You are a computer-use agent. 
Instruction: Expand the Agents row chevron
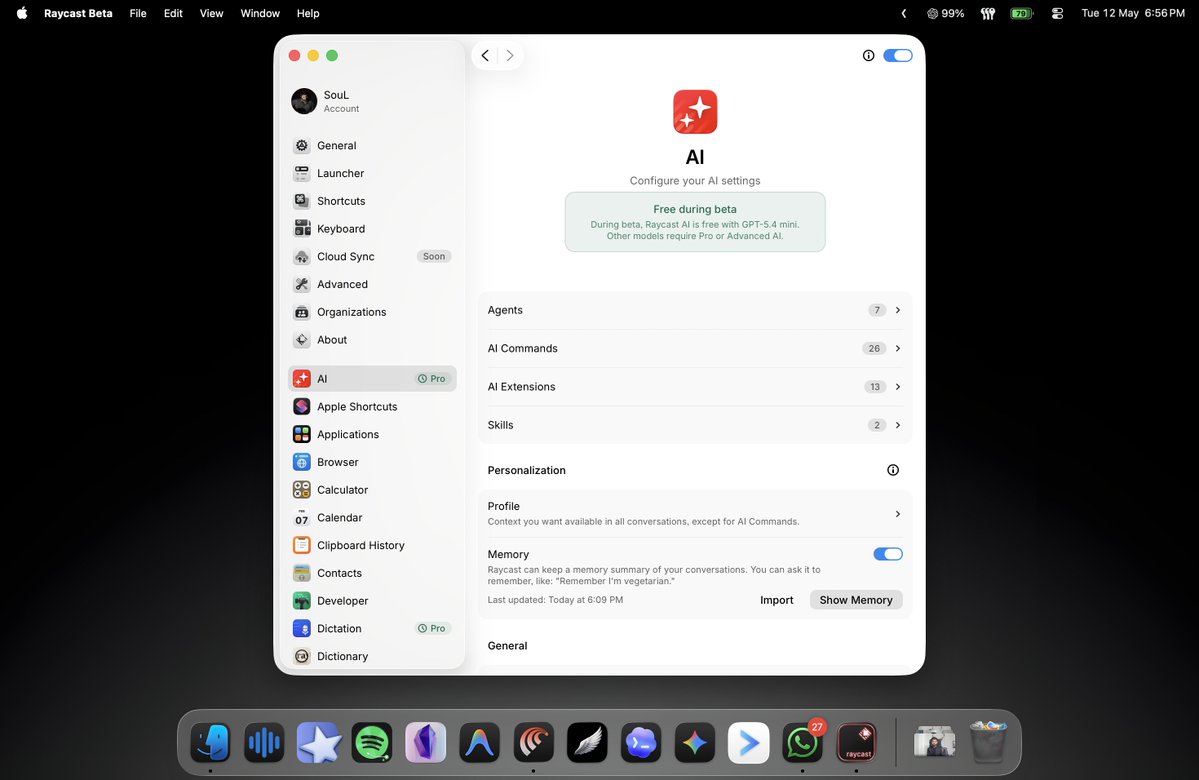coord(898,310)
